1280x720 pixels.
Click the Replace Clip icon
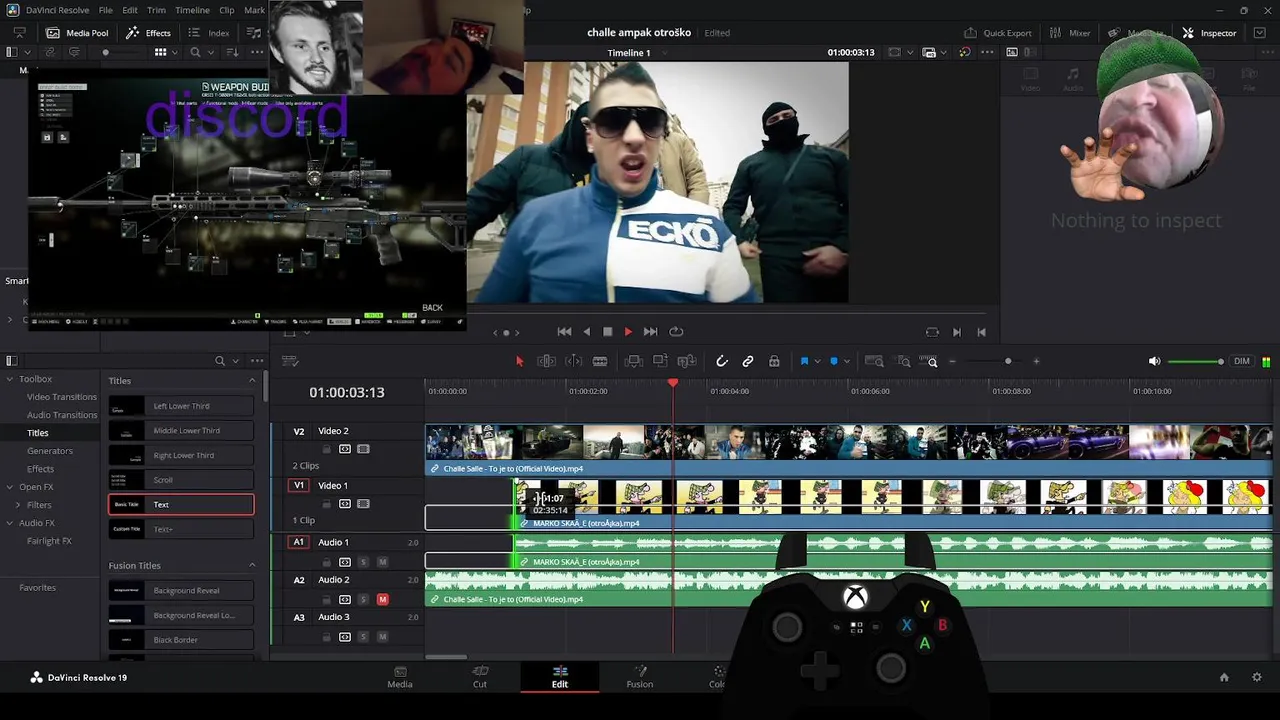click(687, 361)
